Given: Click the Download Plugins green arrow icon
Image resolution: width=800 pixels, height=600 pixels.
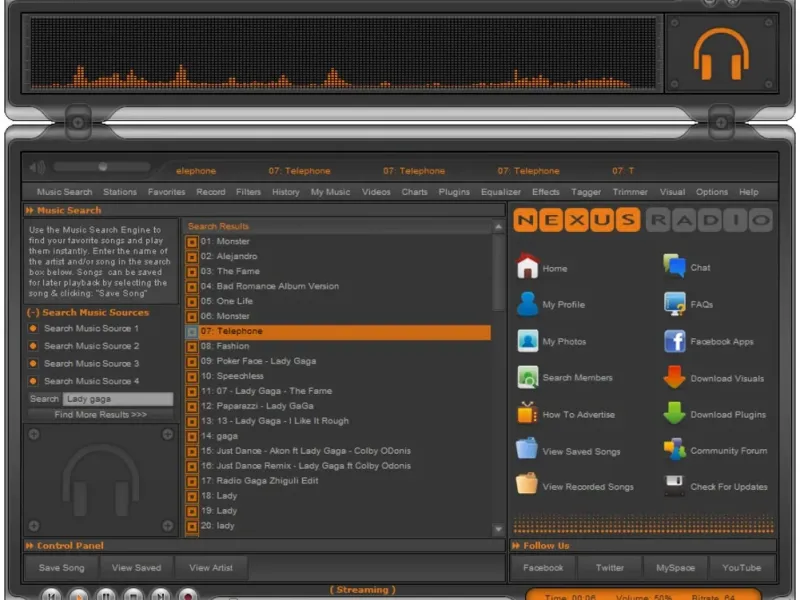Looking at the screenshot, I should 674,413.
